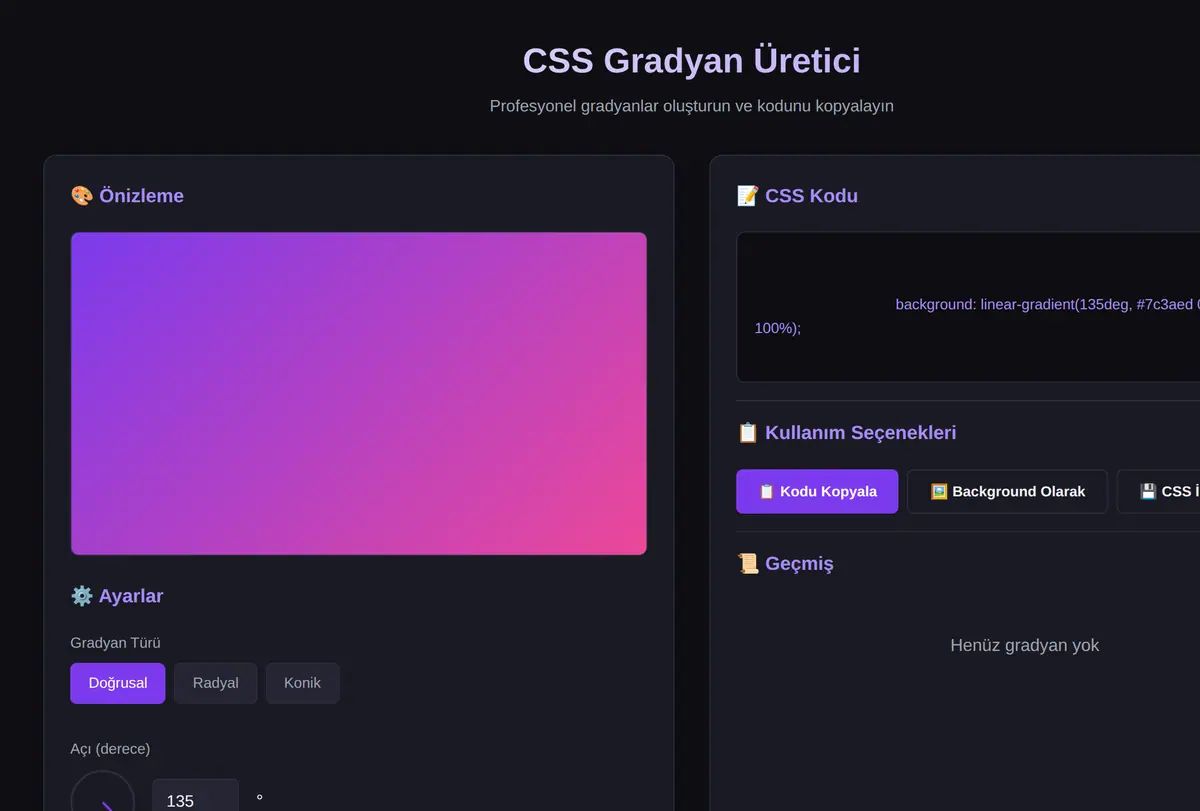Click the Henüz gradyan yok text
Screen dimensions: 1200x811
click(x=1024, y=645)
